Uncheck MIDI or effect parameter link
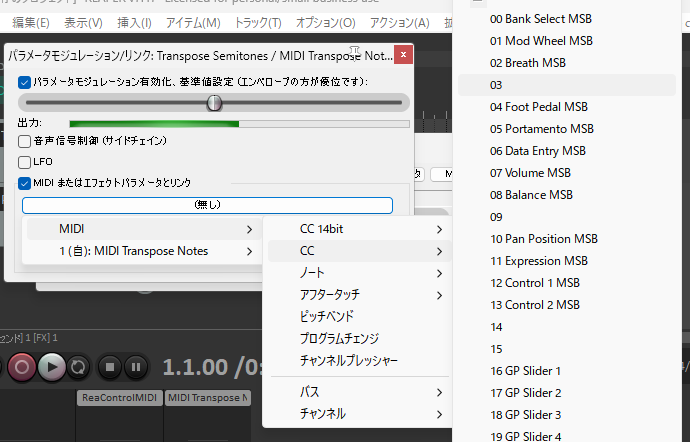The height and width of the screenshot is (442, 690). tap(25, 183)
